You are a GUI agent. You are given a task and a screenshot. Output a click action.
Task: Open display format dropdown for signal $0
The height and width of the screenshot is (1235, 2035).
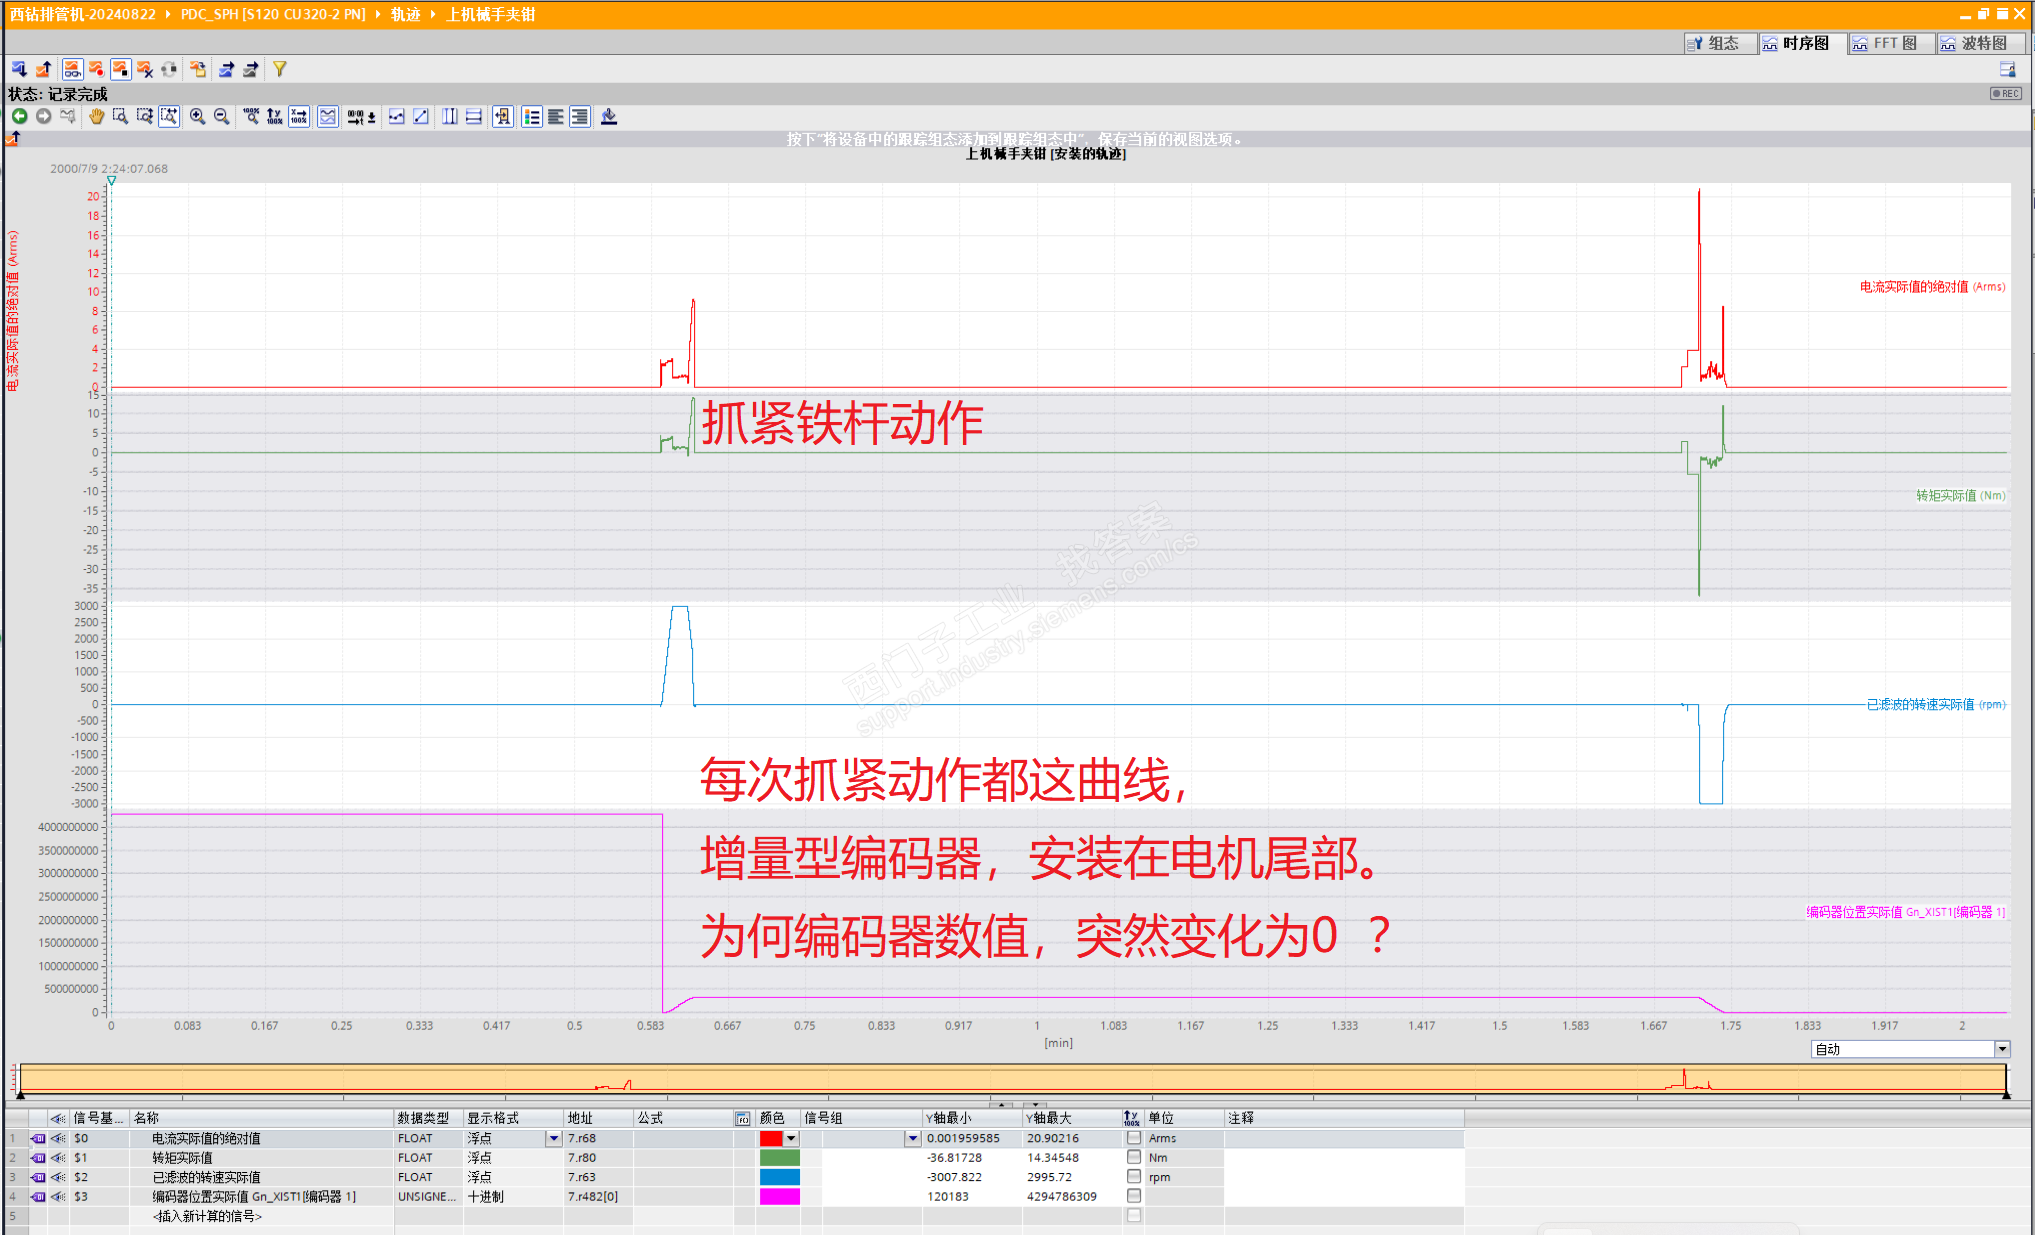[x=553, y=1138]
